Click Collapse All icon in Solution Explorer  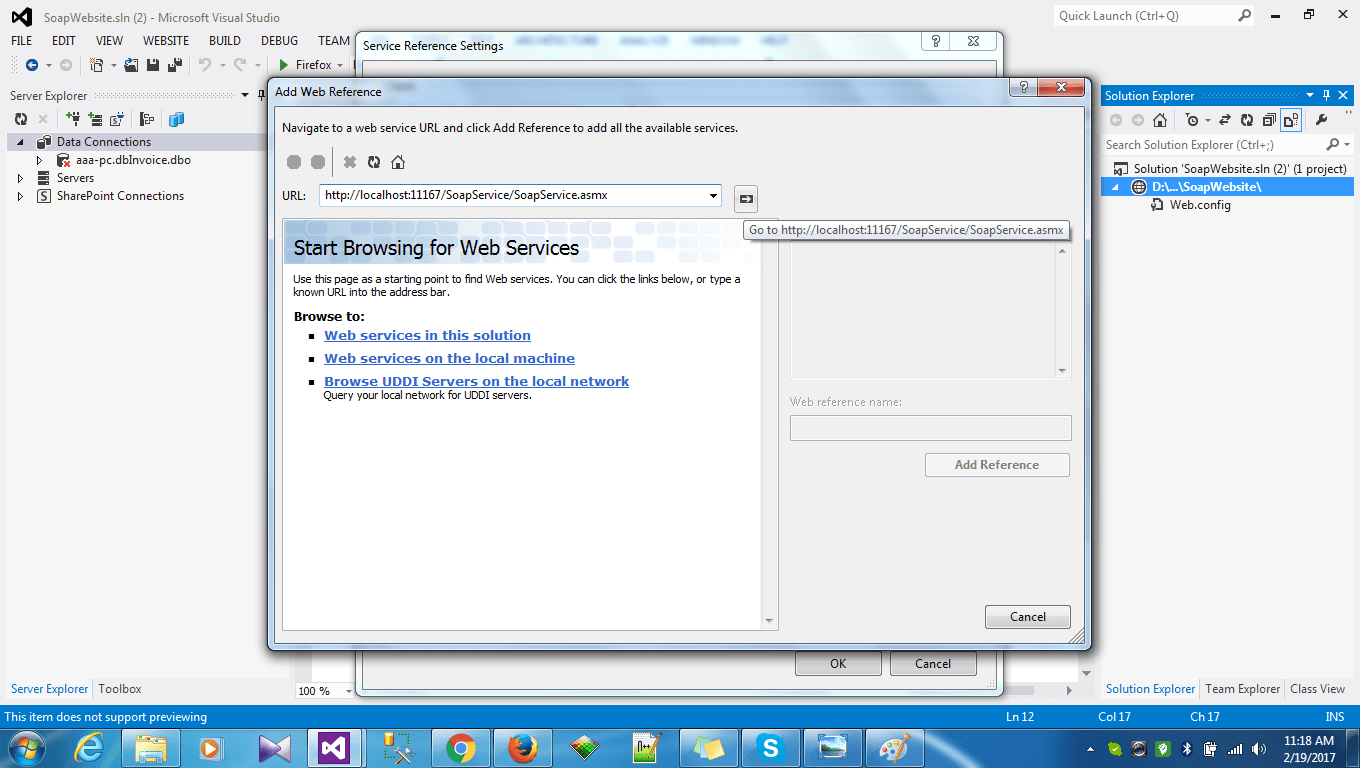pyautogui.click(x=1269, y=120)
